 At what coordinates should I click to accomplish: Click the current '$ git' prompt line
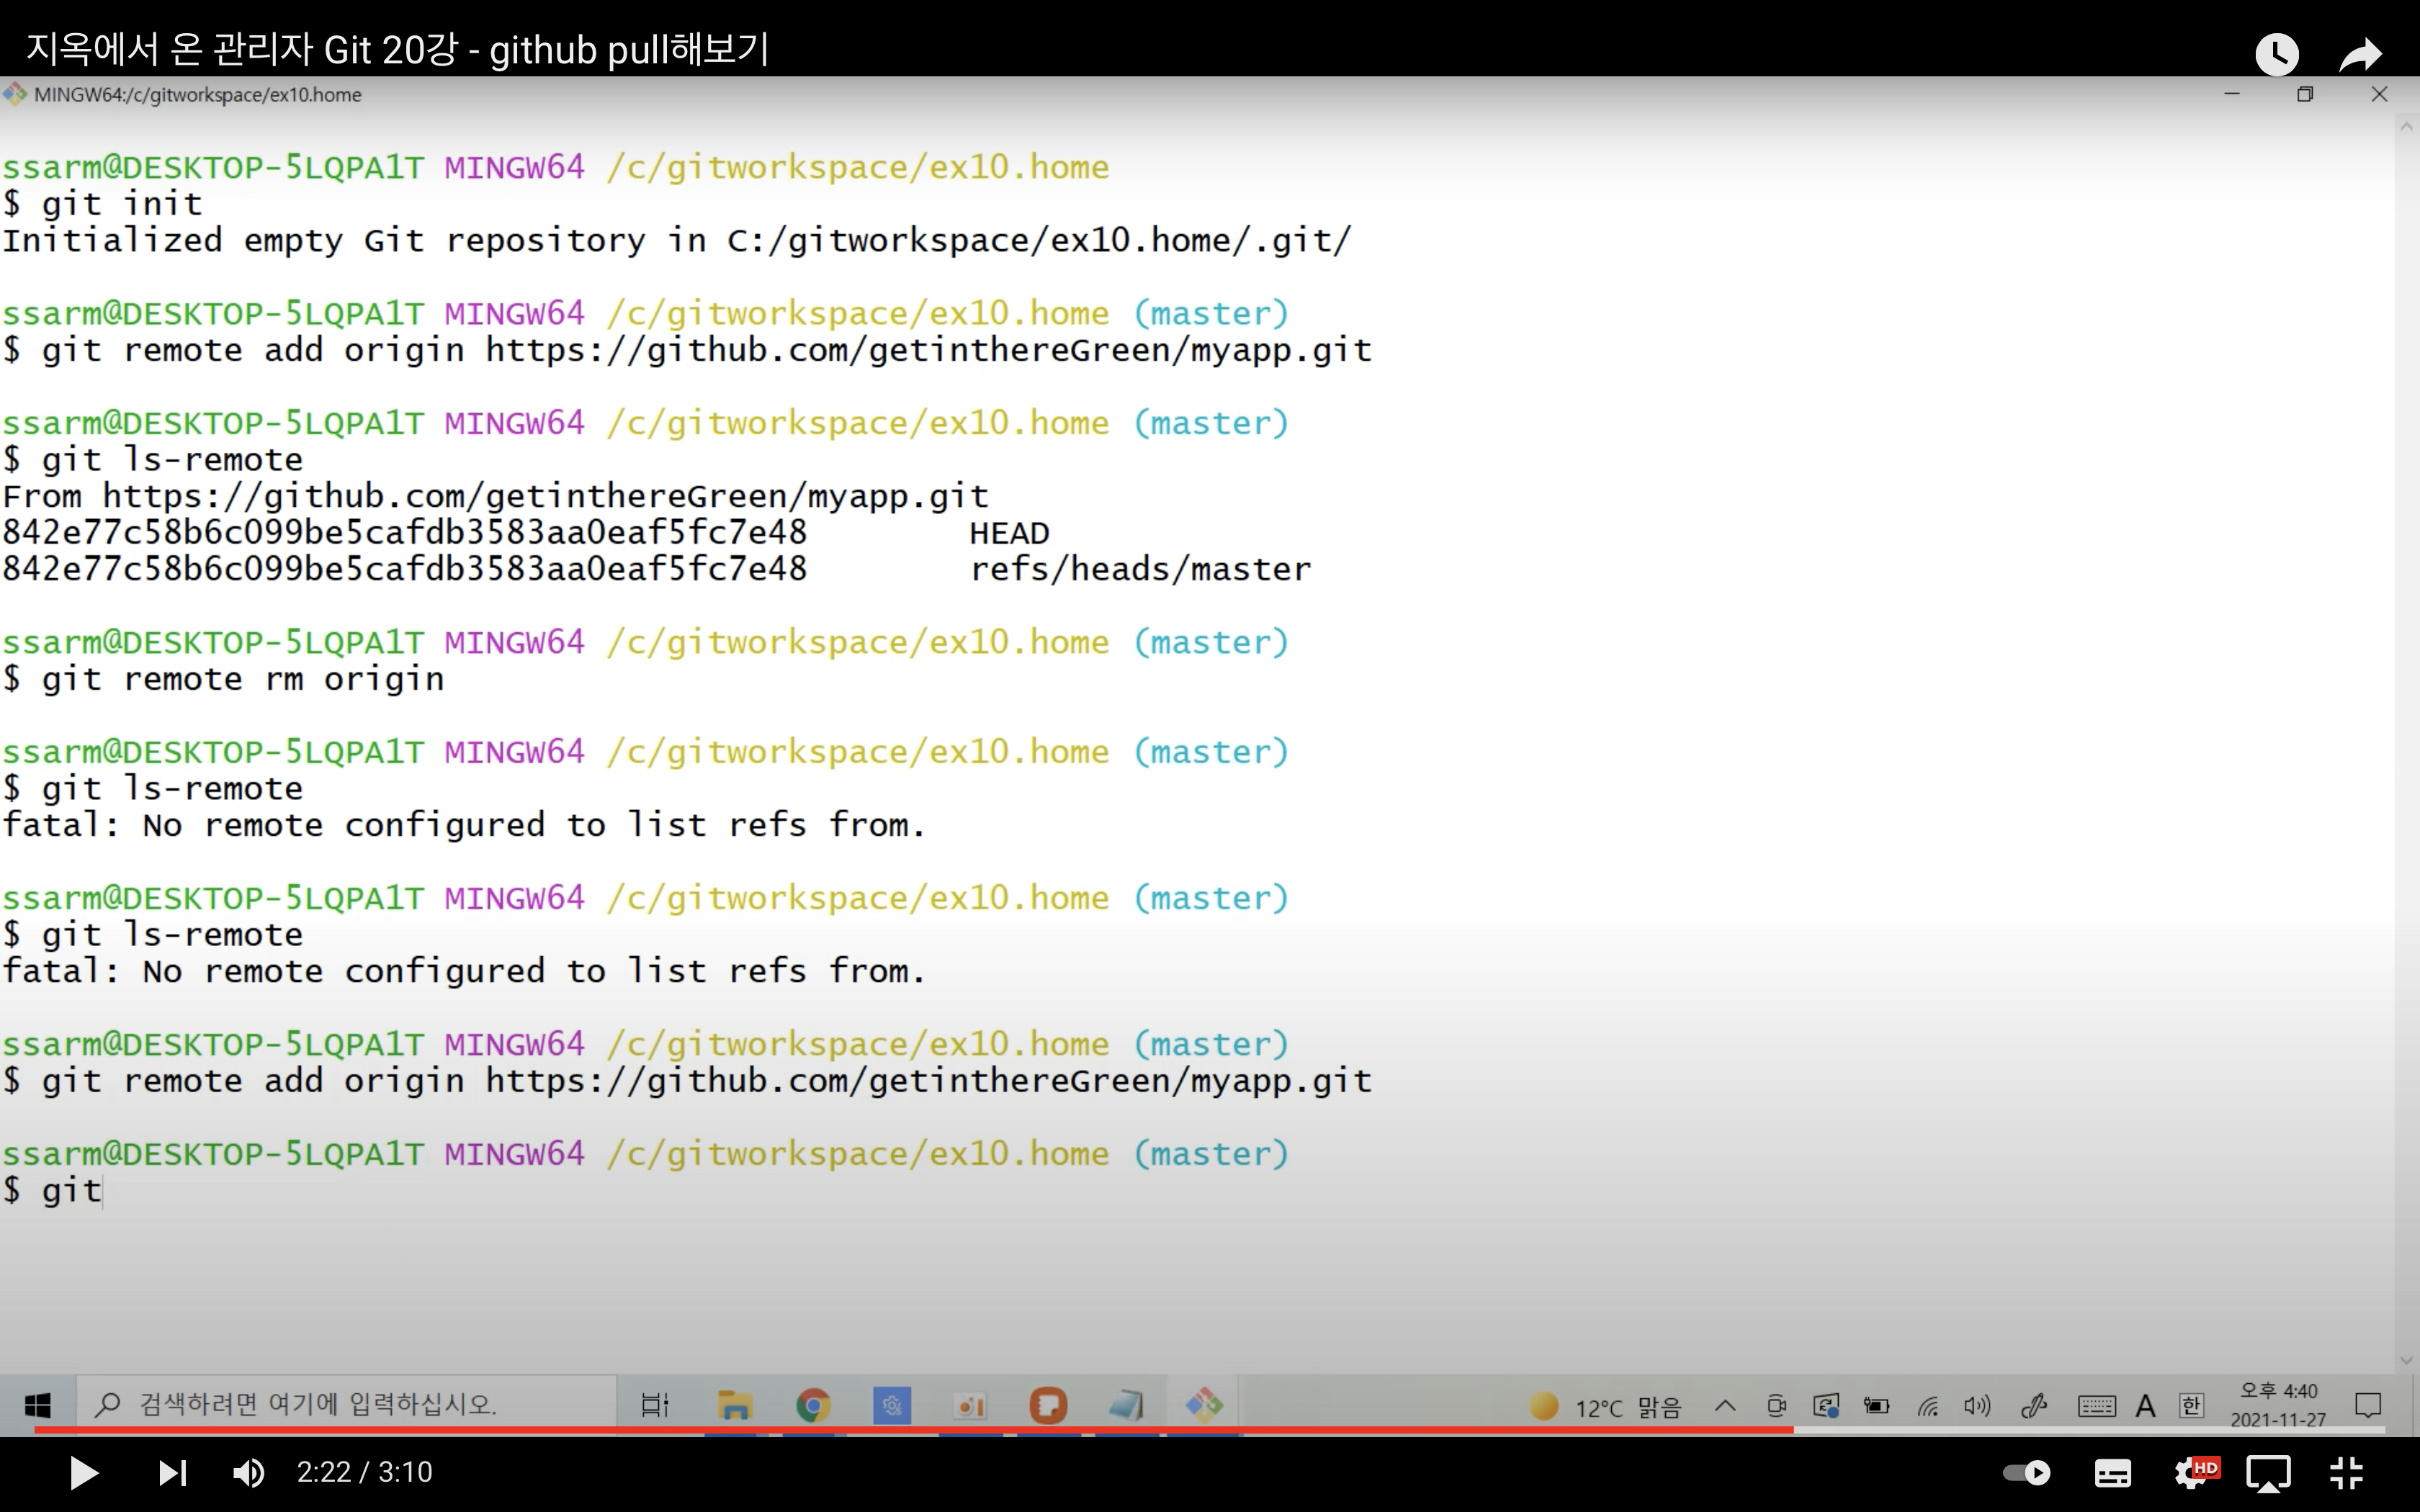pos(52,1190)
